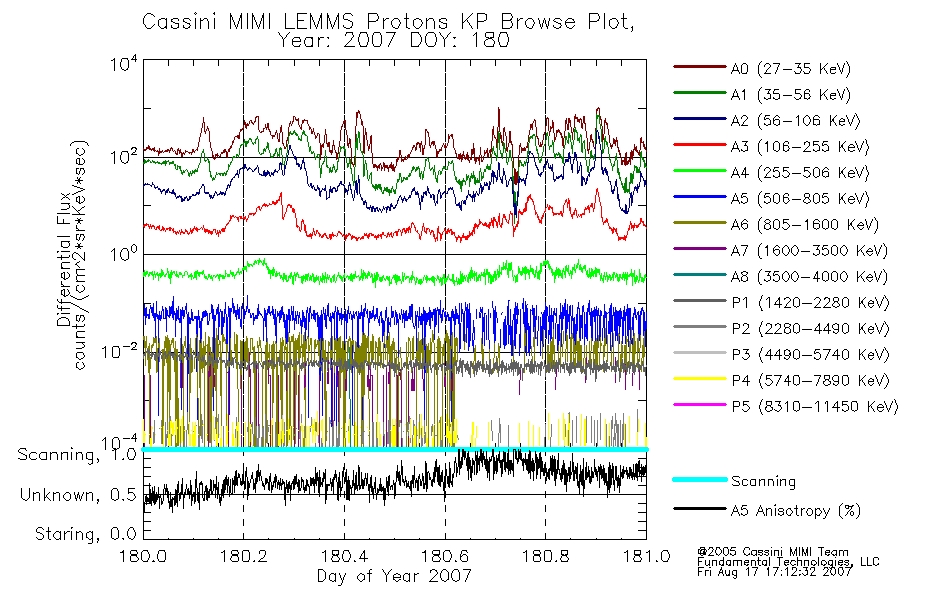Click the bright green A4 legend line
950x600 pixels.
tap(700, 171)
